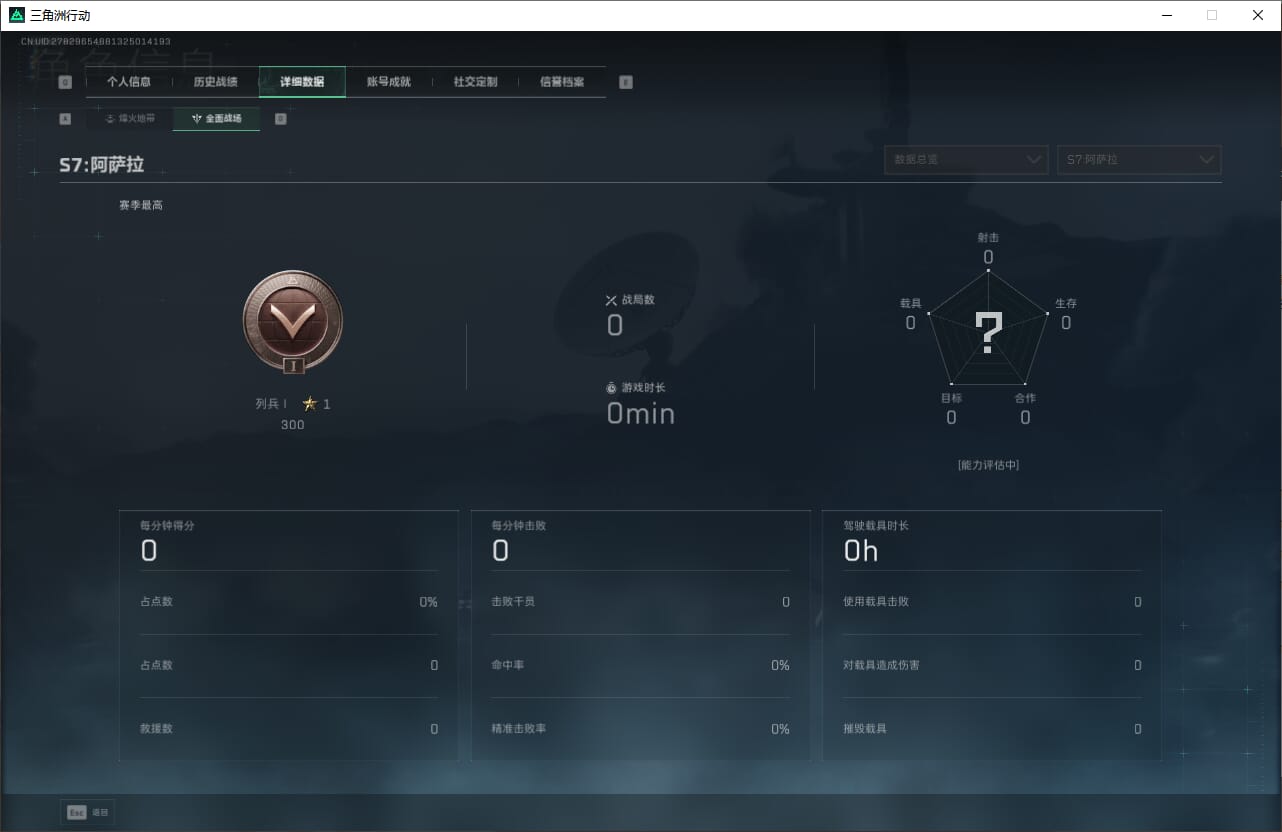The image size is (1282, 832).
Task: Click the 使用载具击败 row
Action: [x=993, y=602]
